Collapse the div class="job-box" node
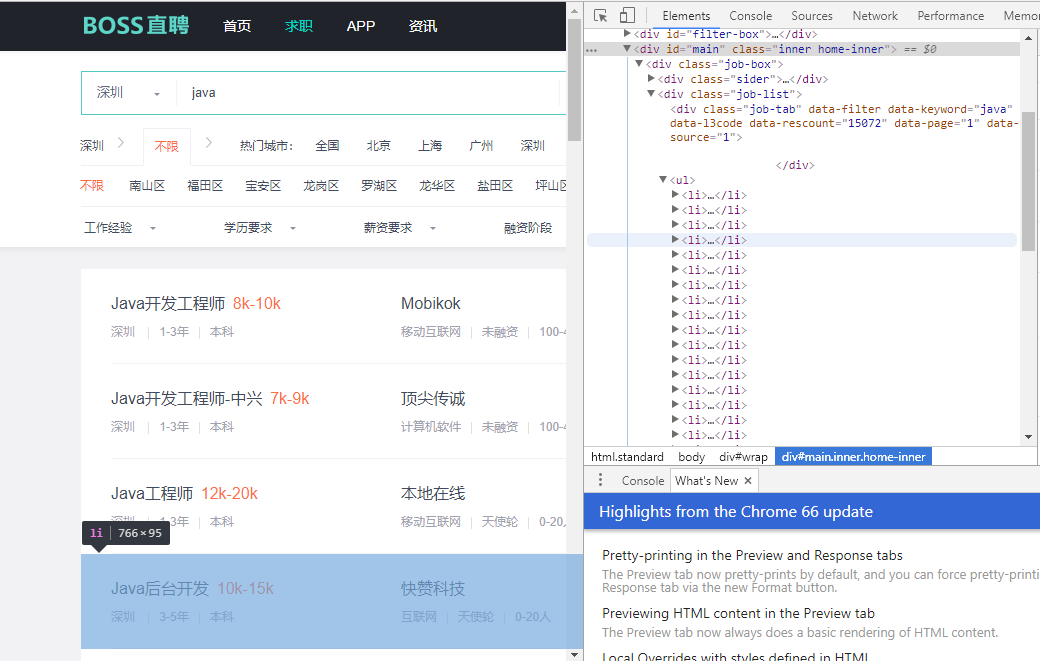The height and width of the screenshot is (661, 1040). [639, 64]
